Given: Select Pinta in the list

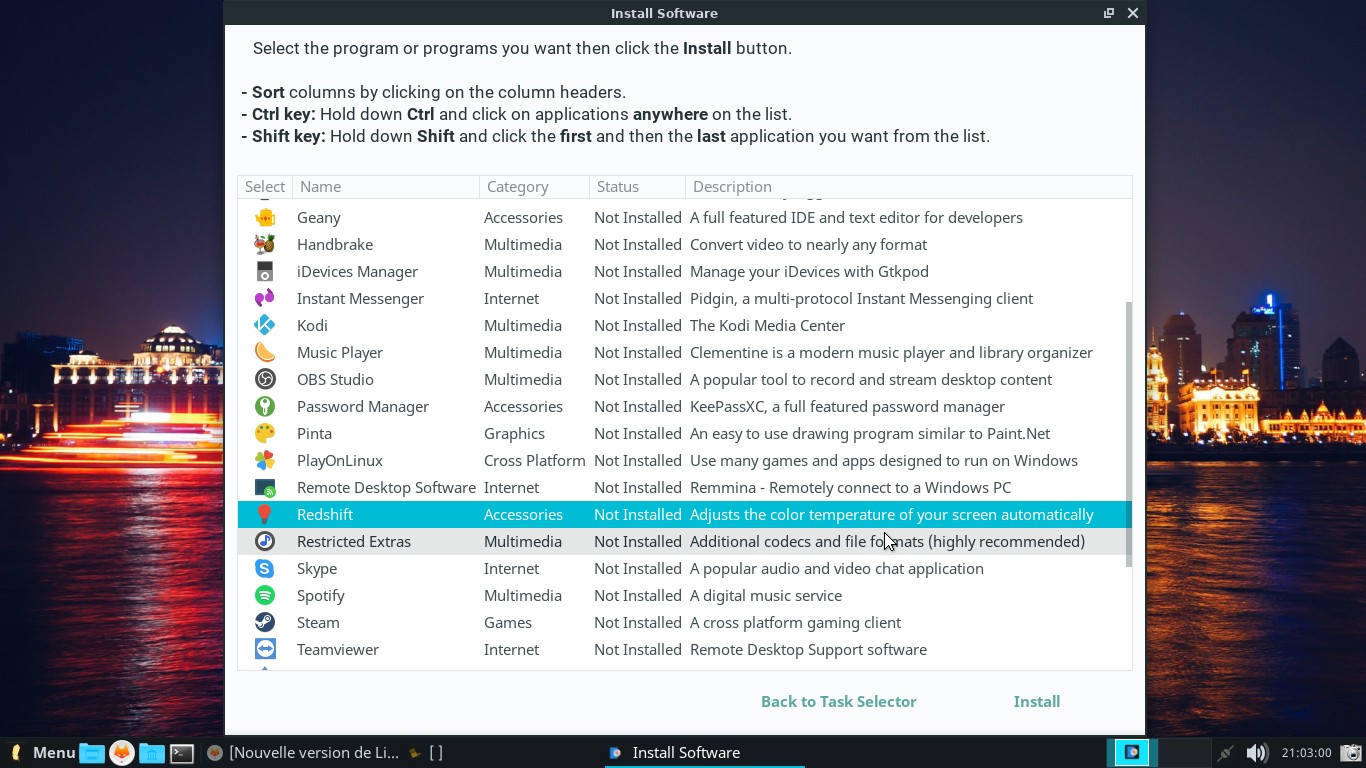Looking at the screenshot, I should 314,434.
